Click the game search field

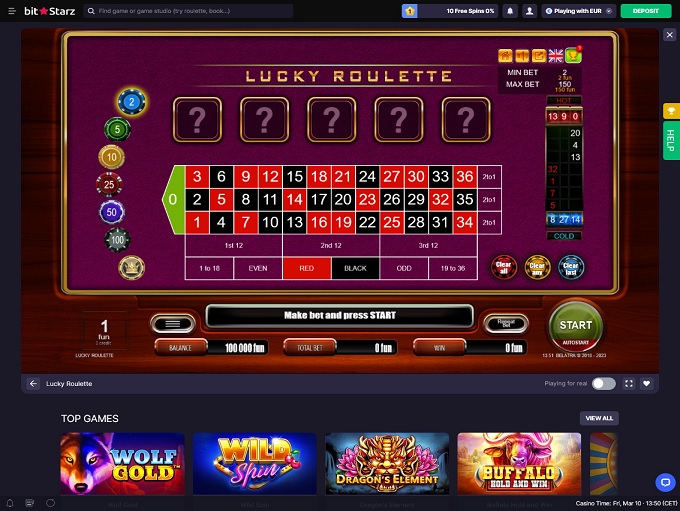tap(188, 11)
